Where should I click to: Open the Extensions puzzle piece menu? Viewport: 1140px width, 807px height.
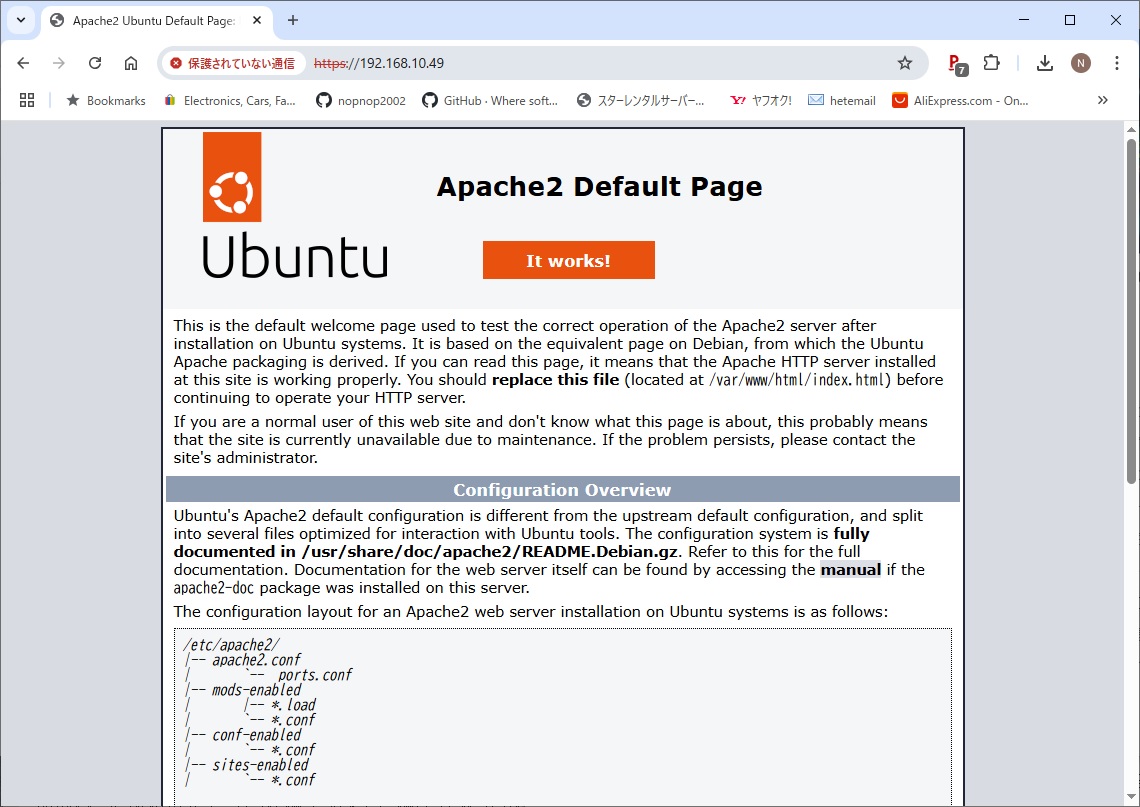(x=992, y=63)
